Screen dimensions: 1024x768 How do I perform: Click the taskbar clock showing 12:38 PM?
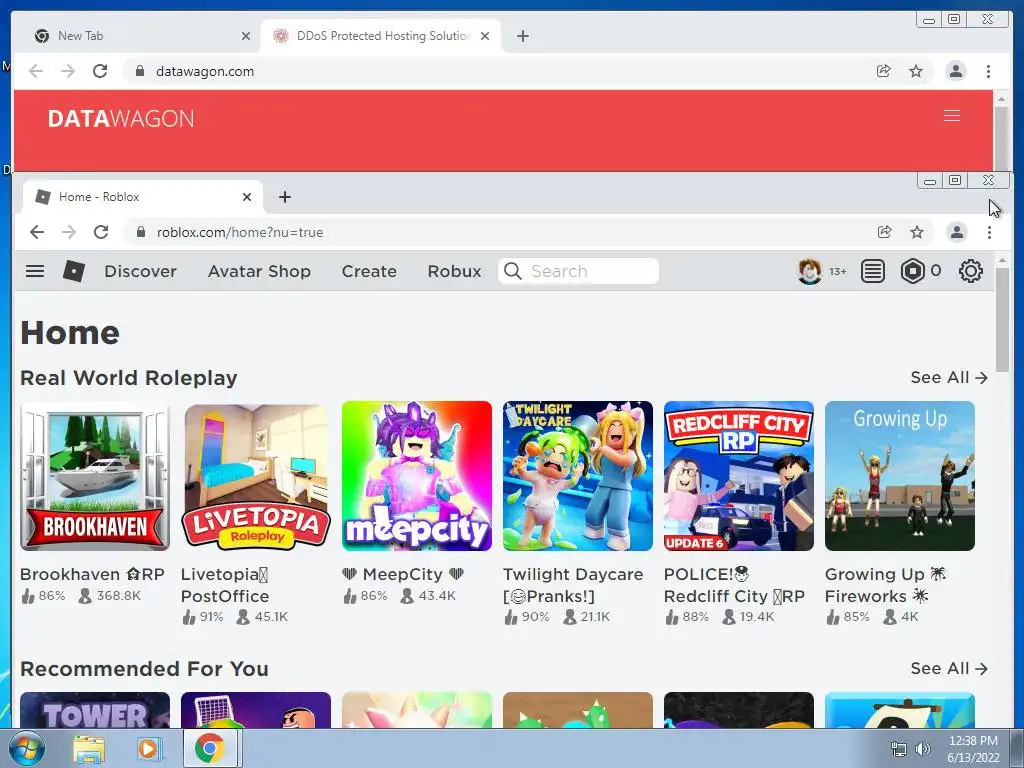973,749
